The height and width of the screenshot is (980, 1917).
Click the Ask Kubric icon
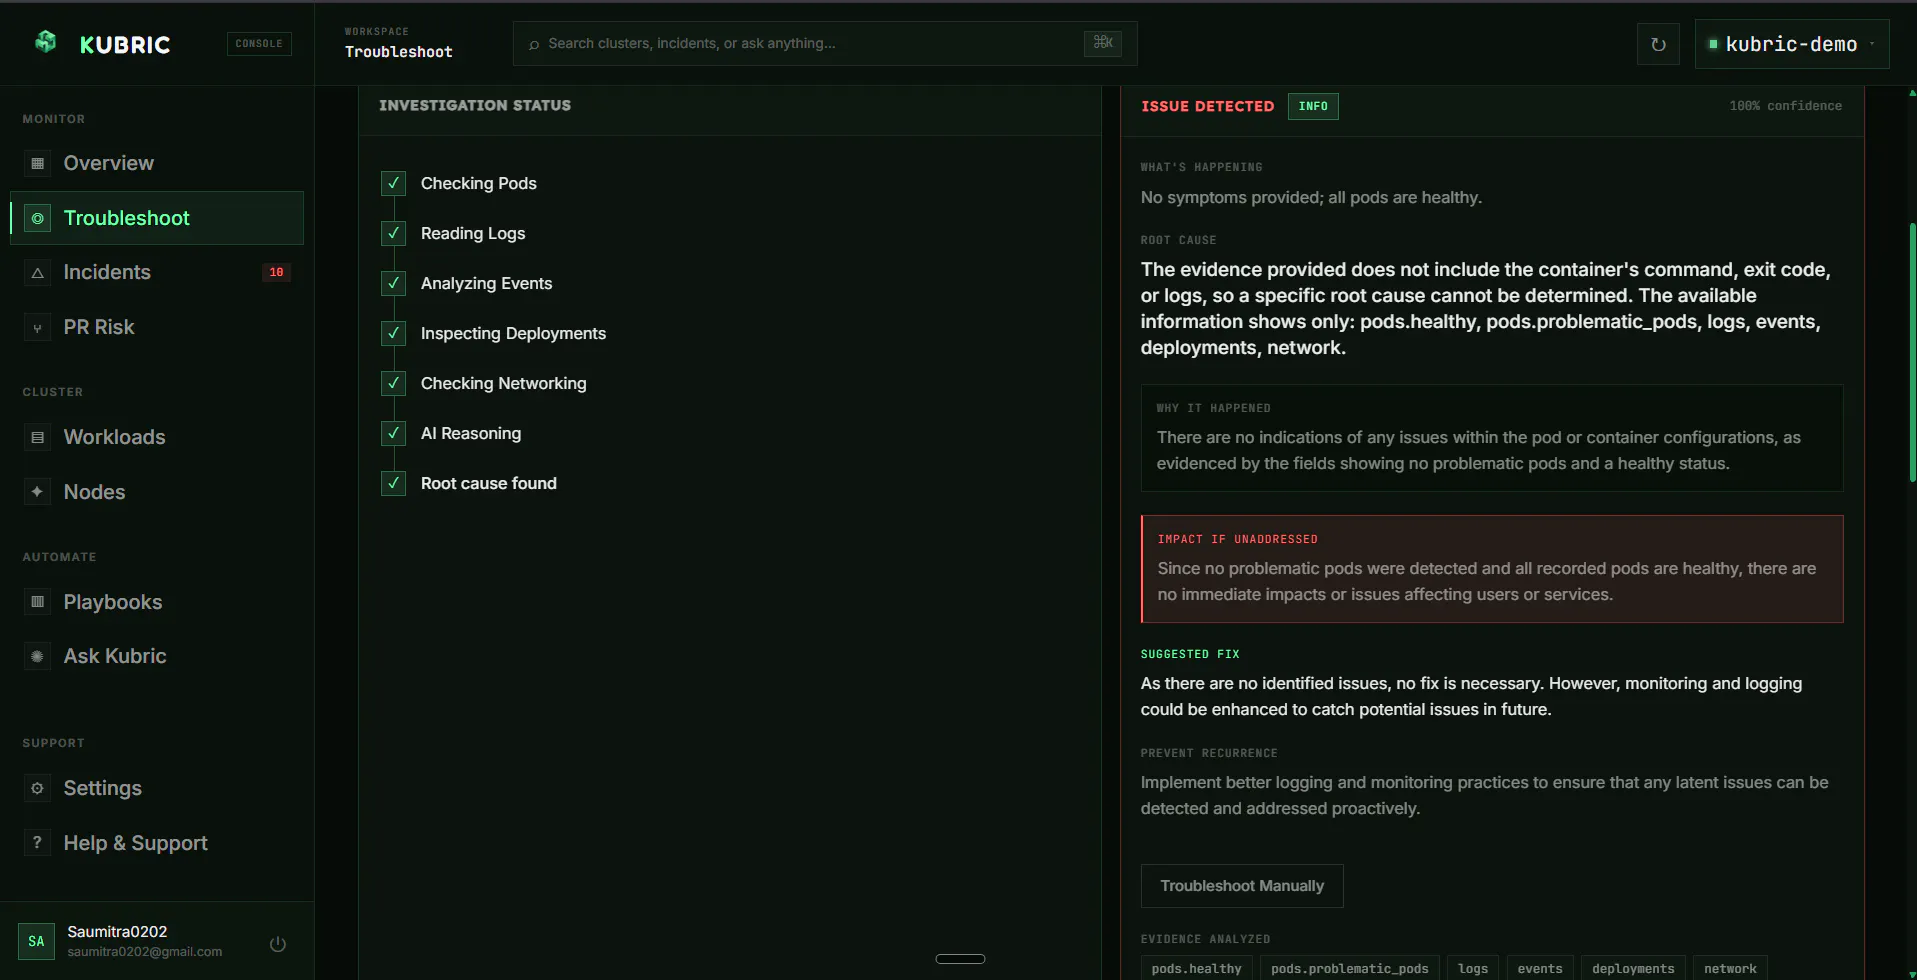pos(37,656)
